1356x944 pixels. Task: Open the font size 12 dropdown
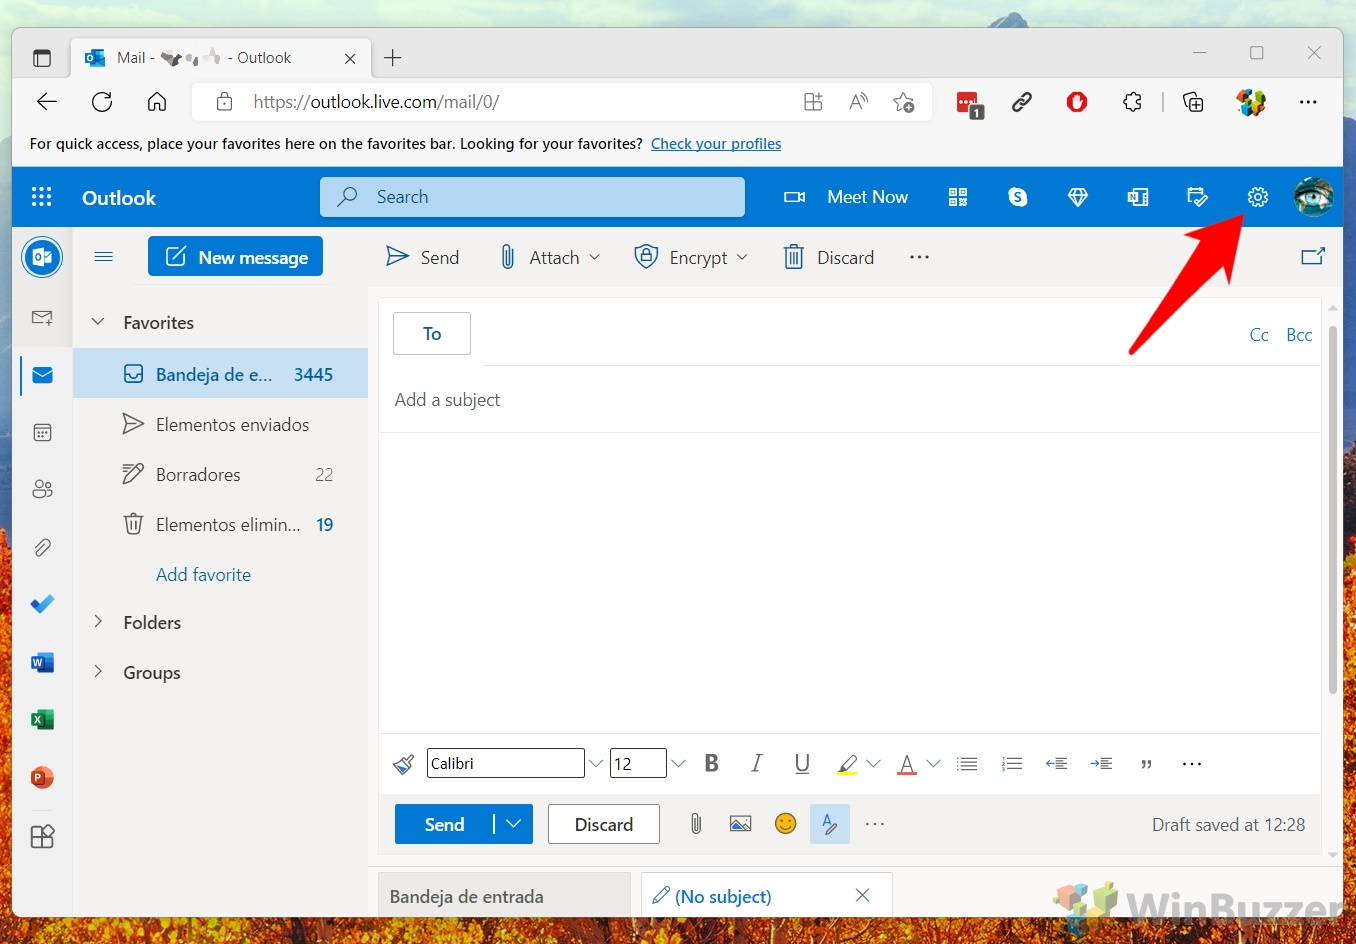[x=678, y=764]
